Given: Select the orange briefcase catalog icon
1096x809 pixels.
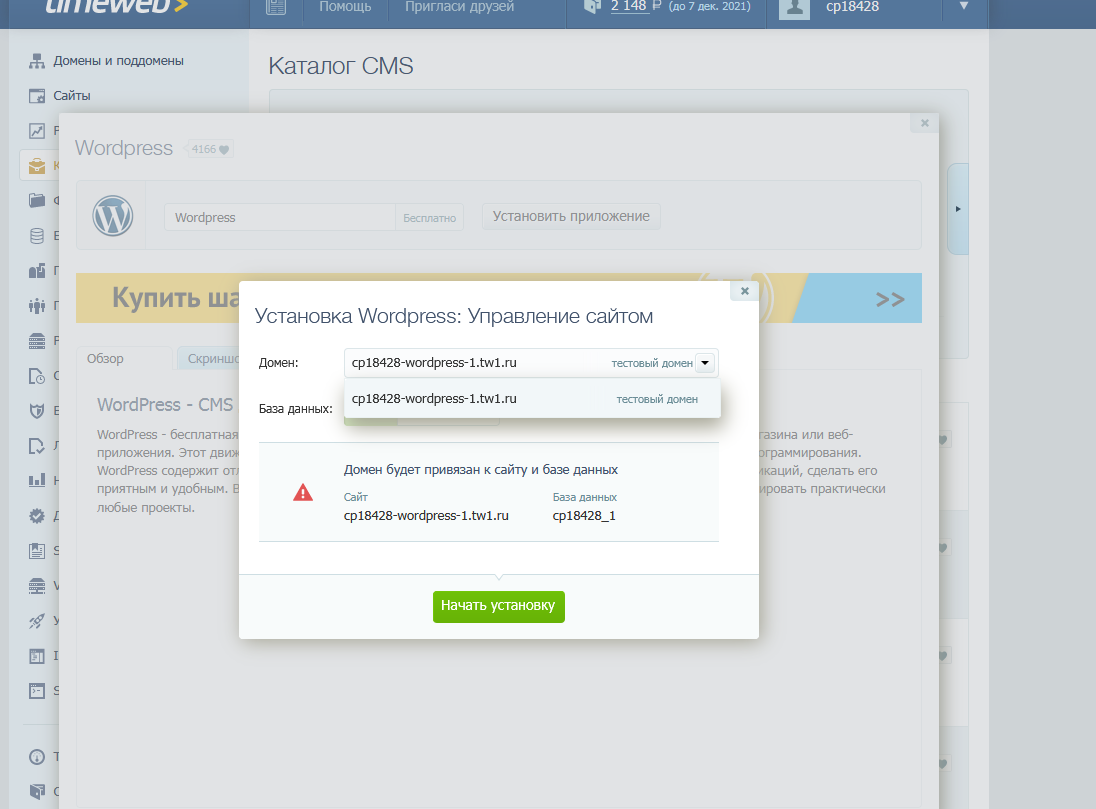Looking at the screenshot, I should pyautogui.click(x=37, y=166).
